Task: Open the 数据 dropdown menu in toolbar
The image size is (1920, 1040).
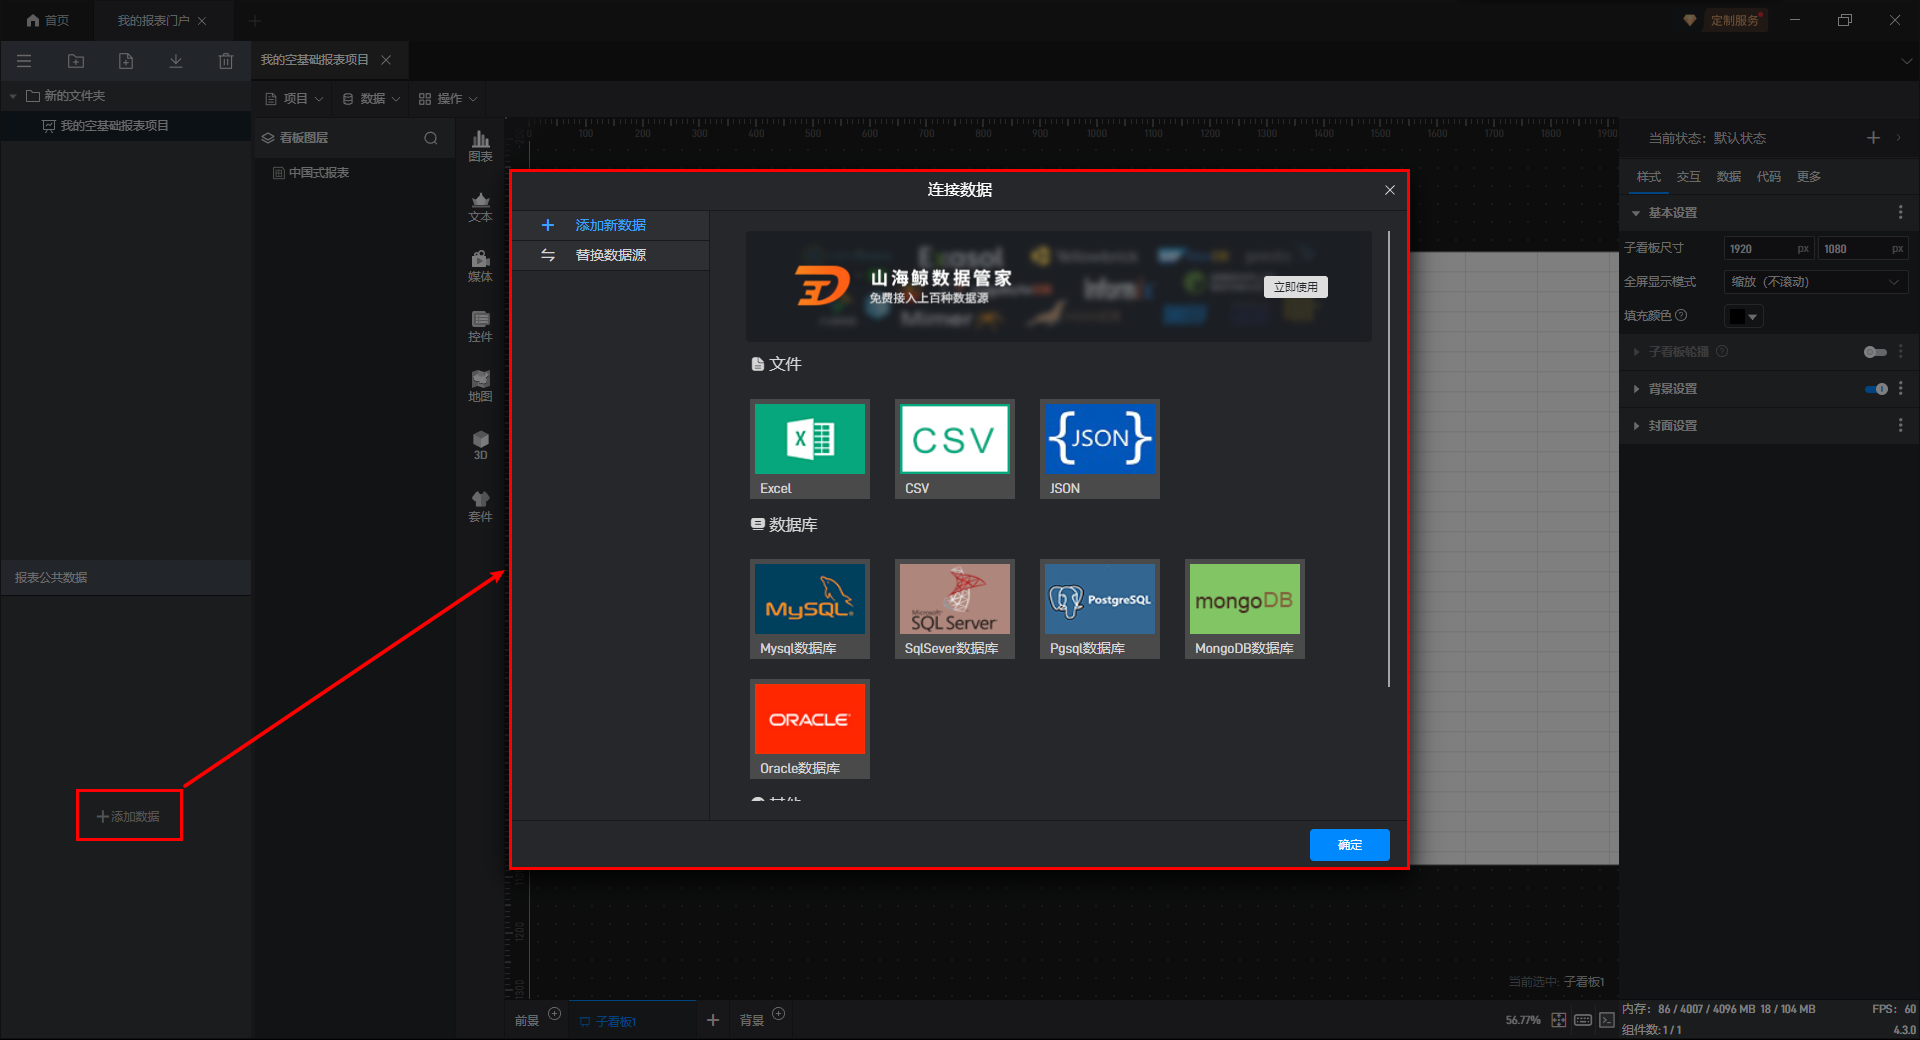Action: click(x=371, y=99)
